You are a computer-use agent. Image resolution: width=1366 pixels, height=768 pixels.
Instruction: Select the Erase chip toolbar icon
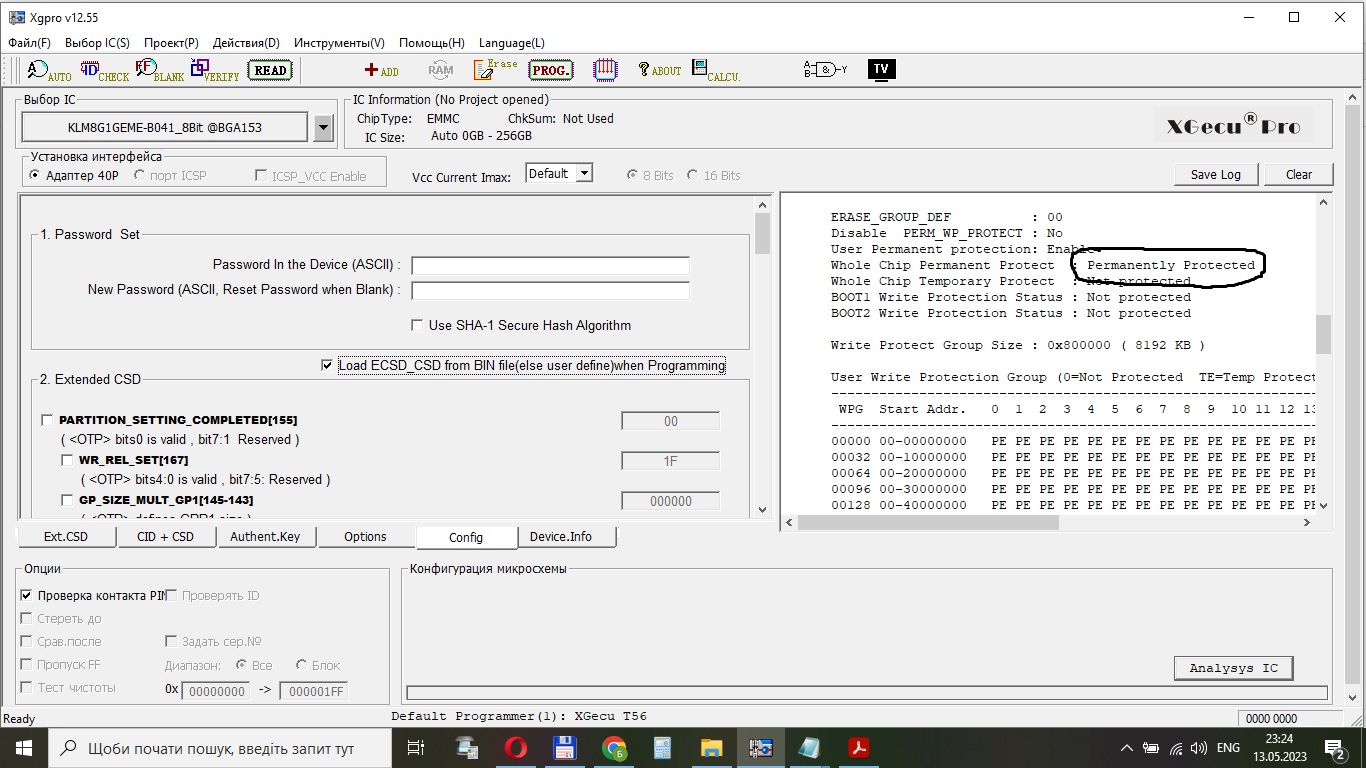[496, 69]
